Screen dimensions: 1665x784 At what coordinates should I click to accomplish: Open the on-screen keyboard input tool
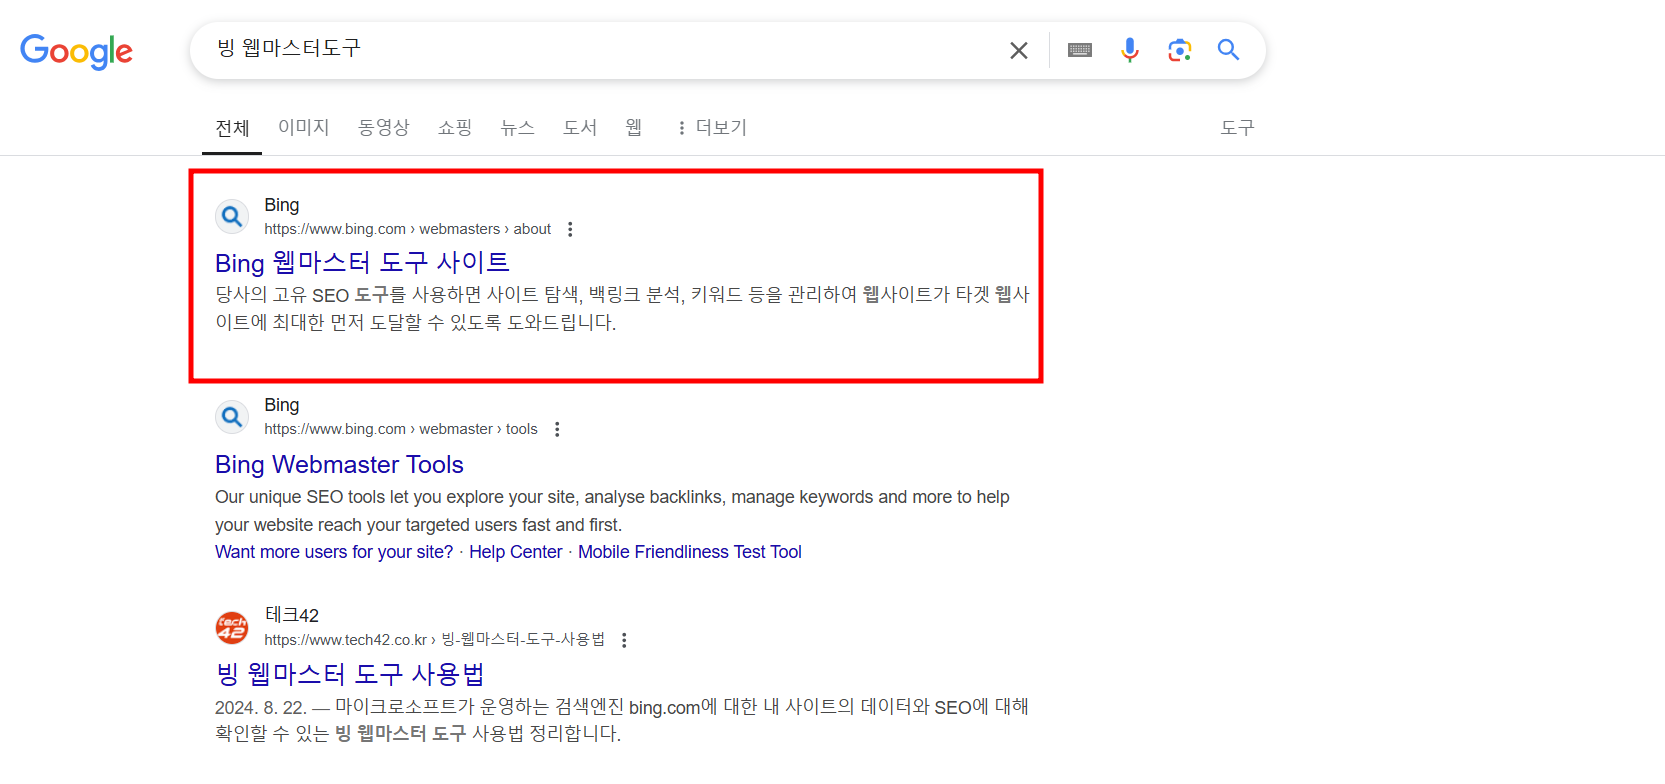click(x=1080, y=50)
